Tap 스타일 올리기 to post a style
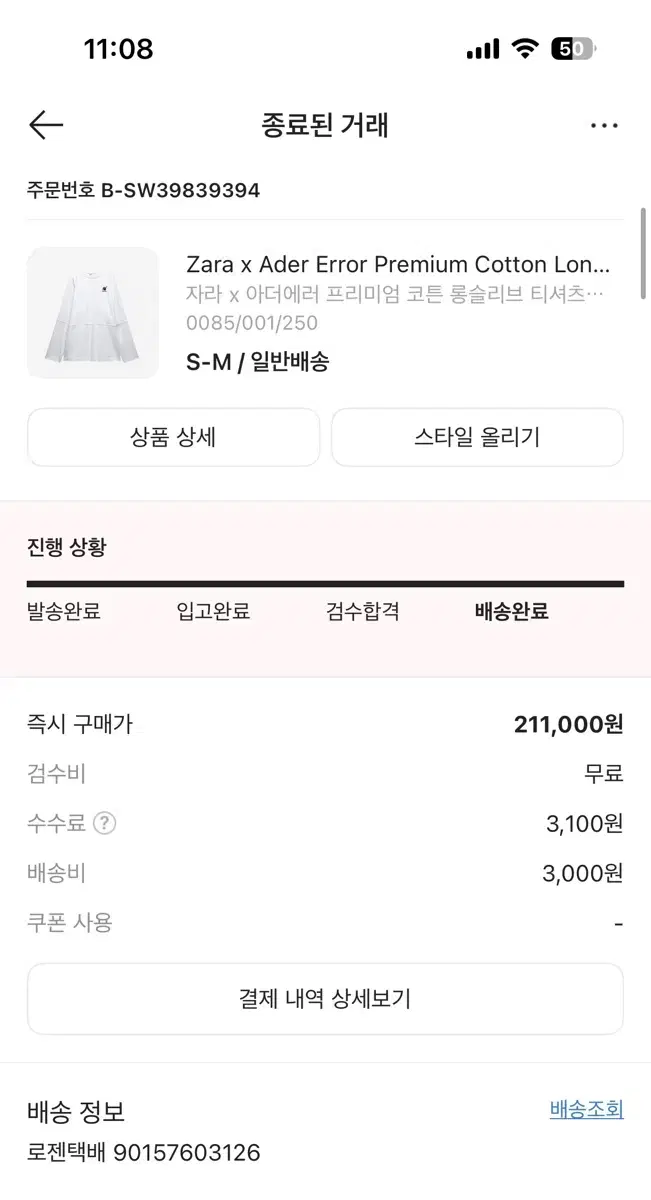Image resolution: width=651 pixels, height=1200 pixels. tap(477, 437)
